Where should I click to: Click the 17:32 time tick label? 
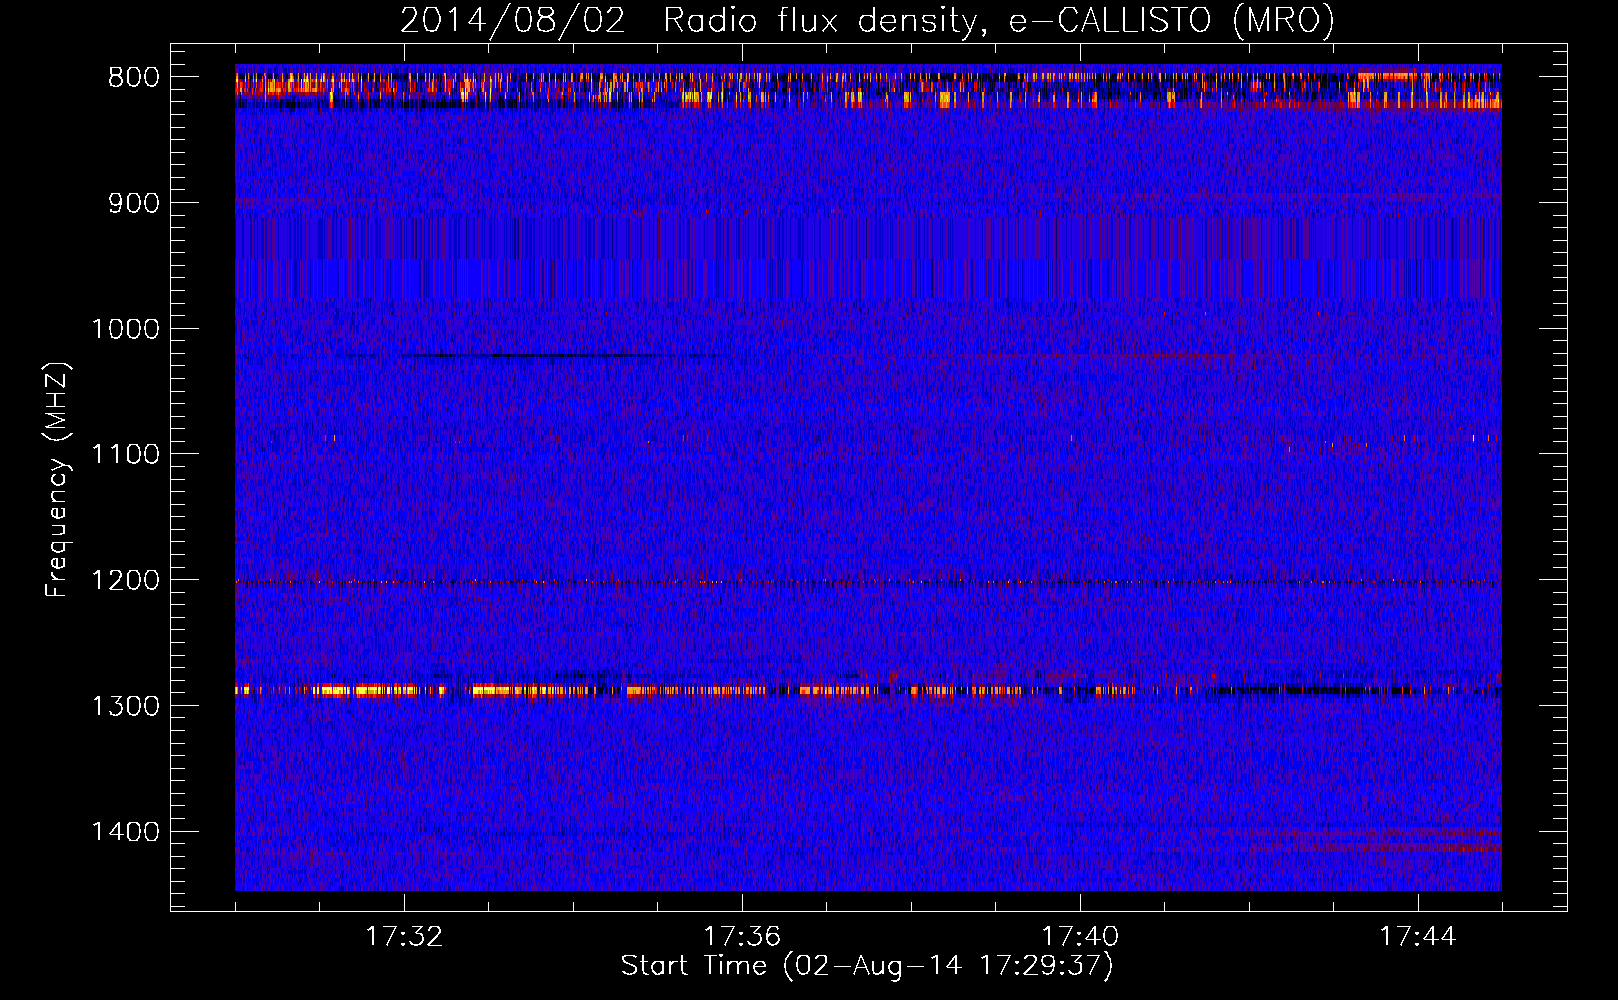coord(404,937)
